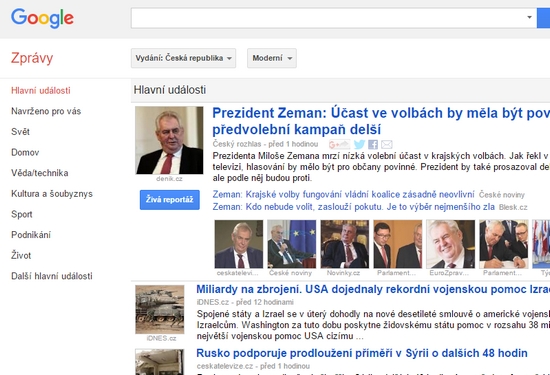This screenshot has width=550, height=375.
Task: Open Další hlavní události link
Action: (52, 276)
